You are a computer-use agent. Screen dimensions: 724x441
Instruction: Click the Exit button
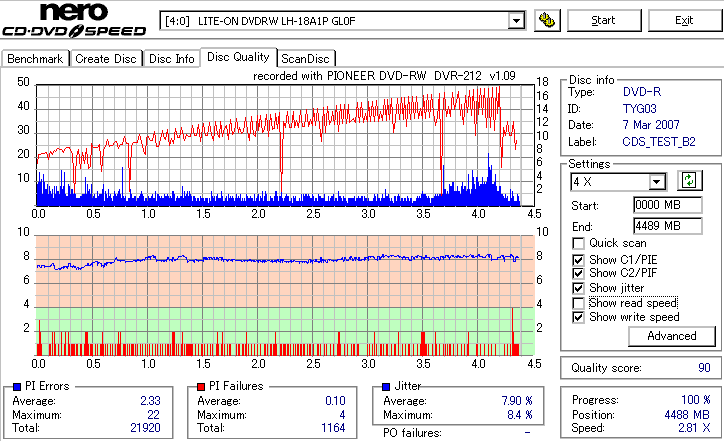(x=684, y=20)
